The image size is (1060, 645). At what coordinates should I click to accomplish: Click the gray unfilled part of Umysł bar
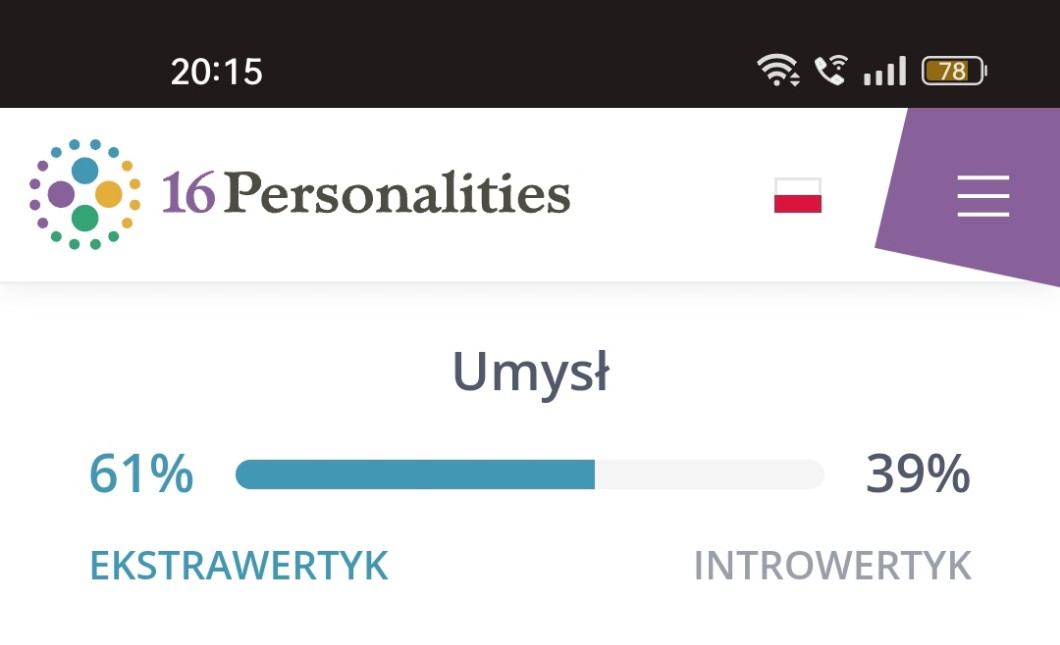tap(709, 475)
